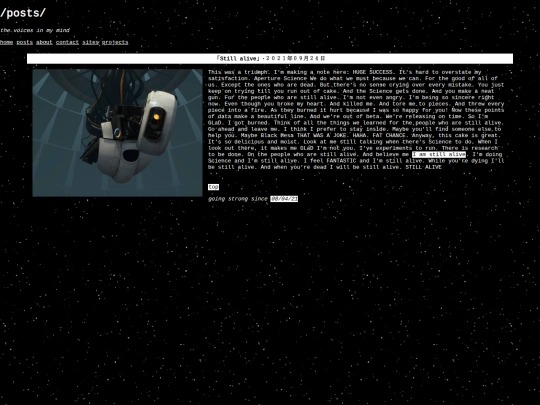Visit the sites navigation link
This screenshot has width=540, height=405.
(91, 42)
